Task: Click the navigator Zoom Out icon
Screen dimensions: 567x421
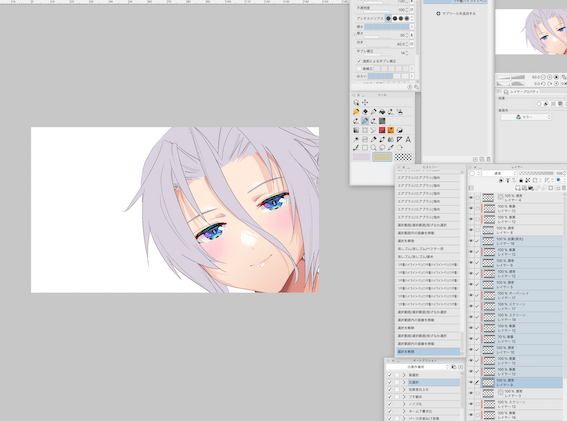Action: 543,77
